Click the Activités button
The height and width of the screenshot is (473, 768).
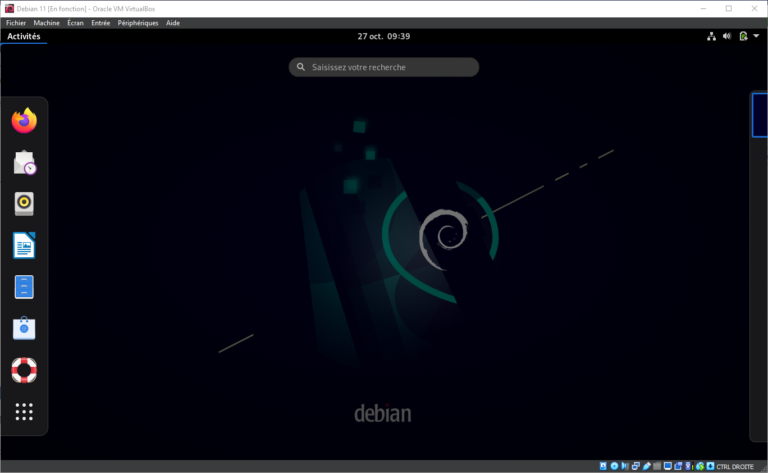click(24, 36)
